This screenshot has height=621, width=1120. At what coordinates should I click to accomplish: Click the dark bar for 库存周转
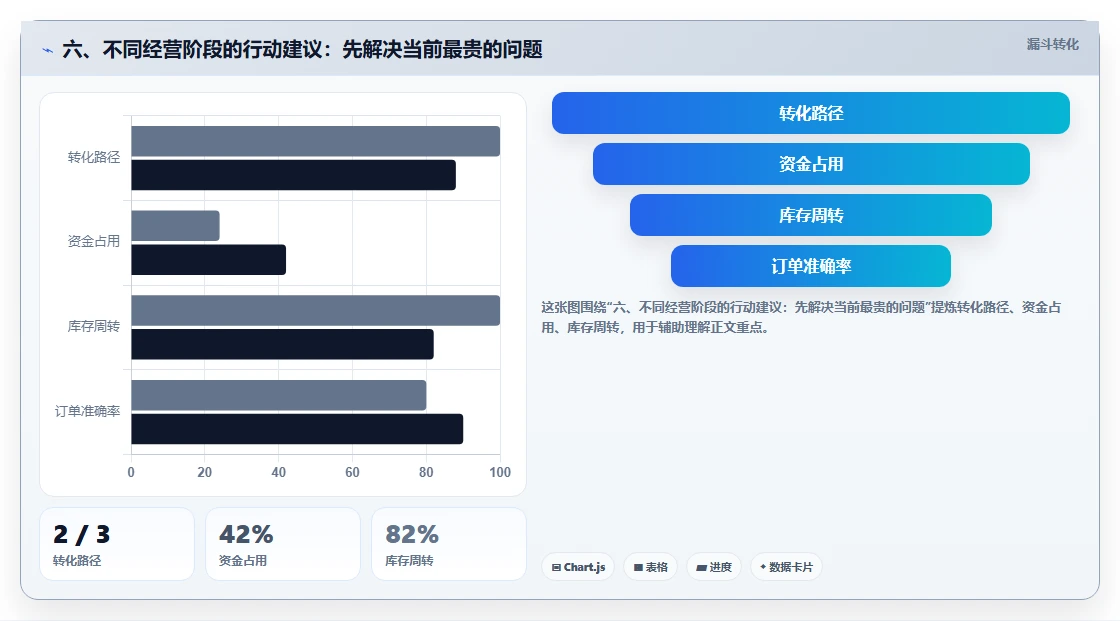(x=282, y=344)
